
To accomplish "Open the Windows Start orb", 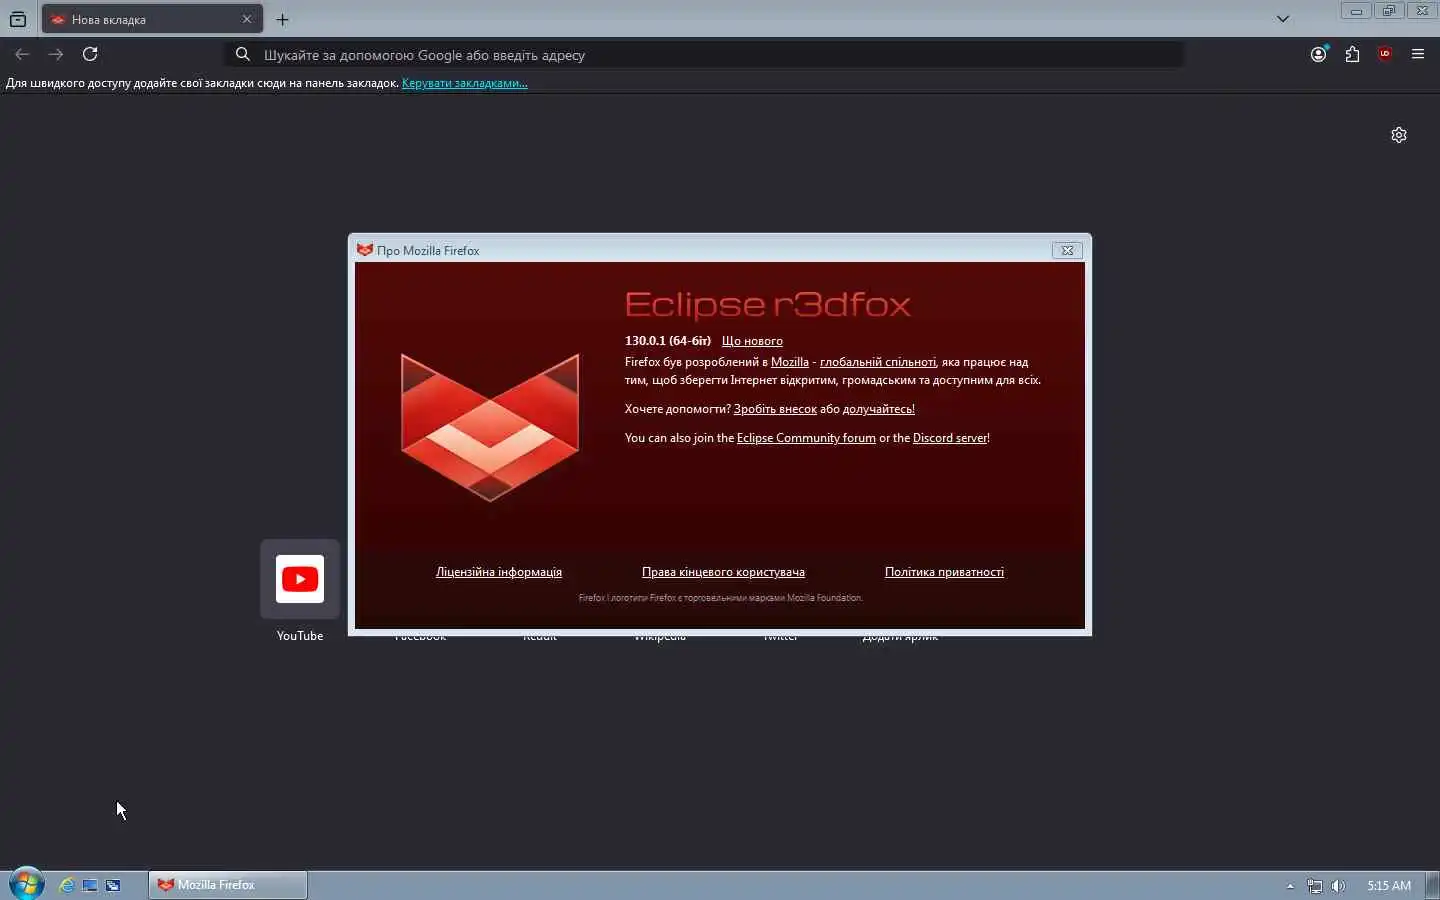I will click(27, 884).
